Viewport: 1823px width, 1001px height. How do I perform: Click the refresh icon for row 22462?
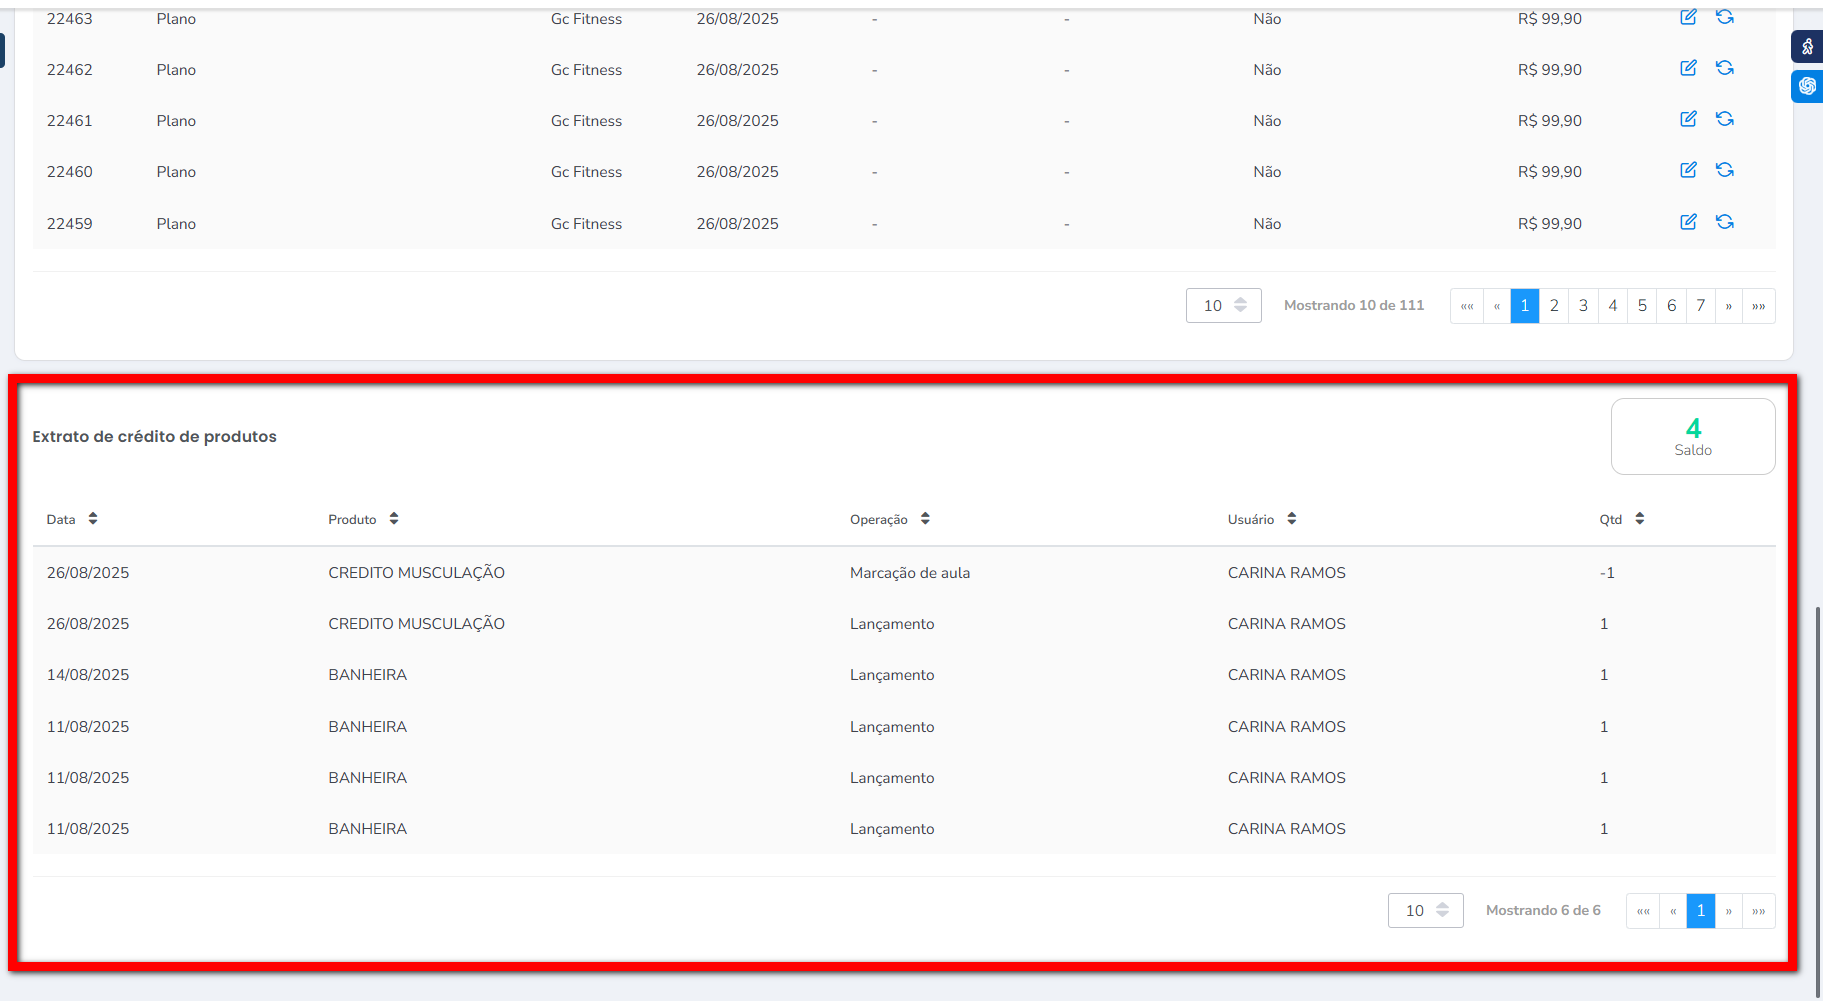(x=1725, y=68)
